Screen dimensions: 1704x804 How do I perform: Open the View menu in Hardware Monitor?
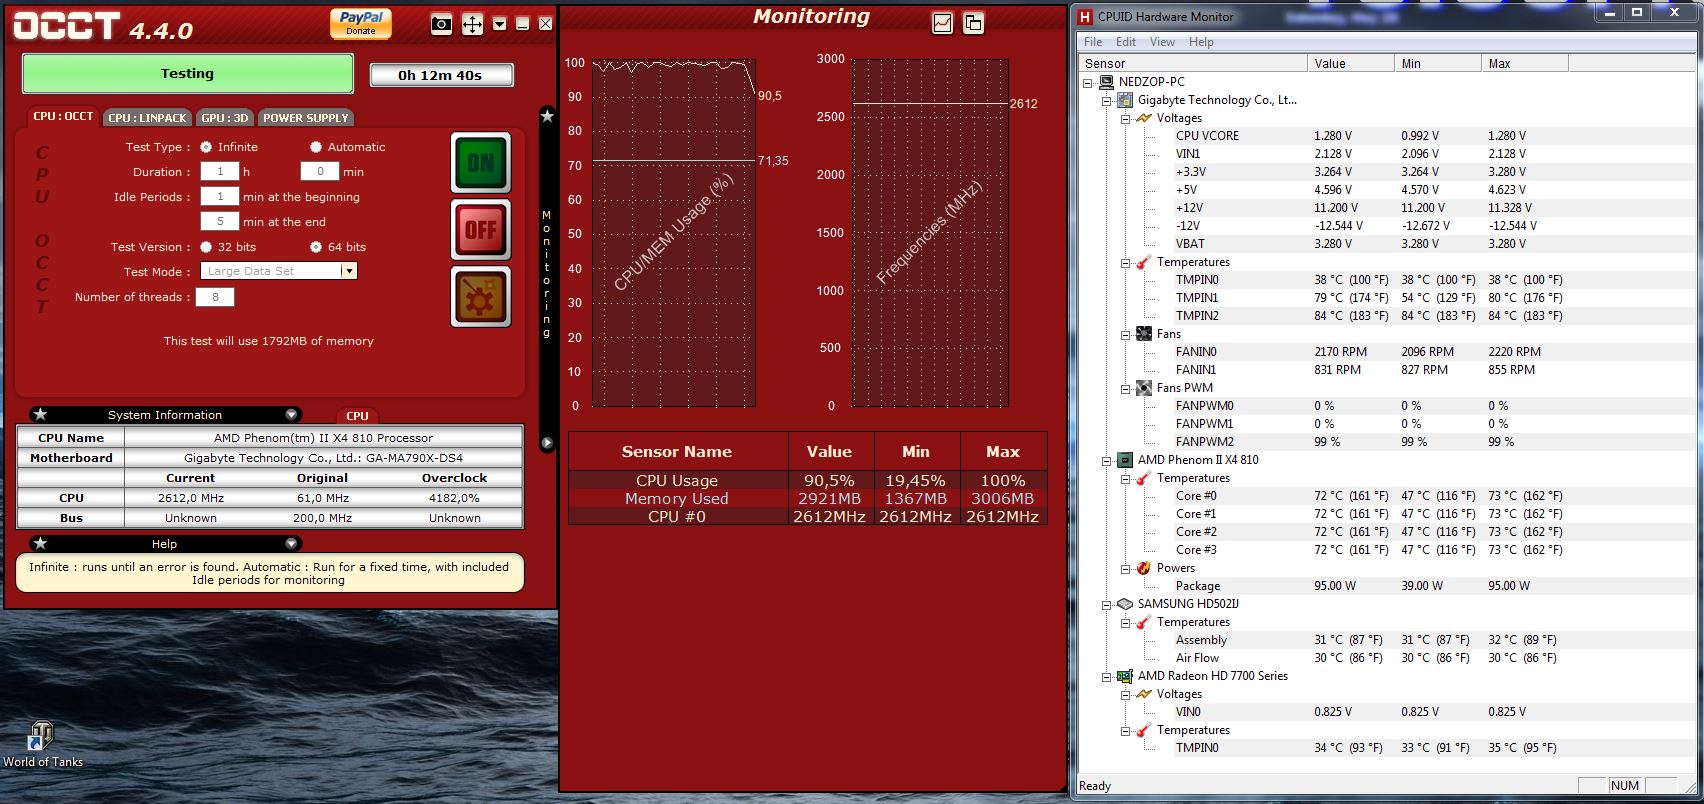(1162, 42)
